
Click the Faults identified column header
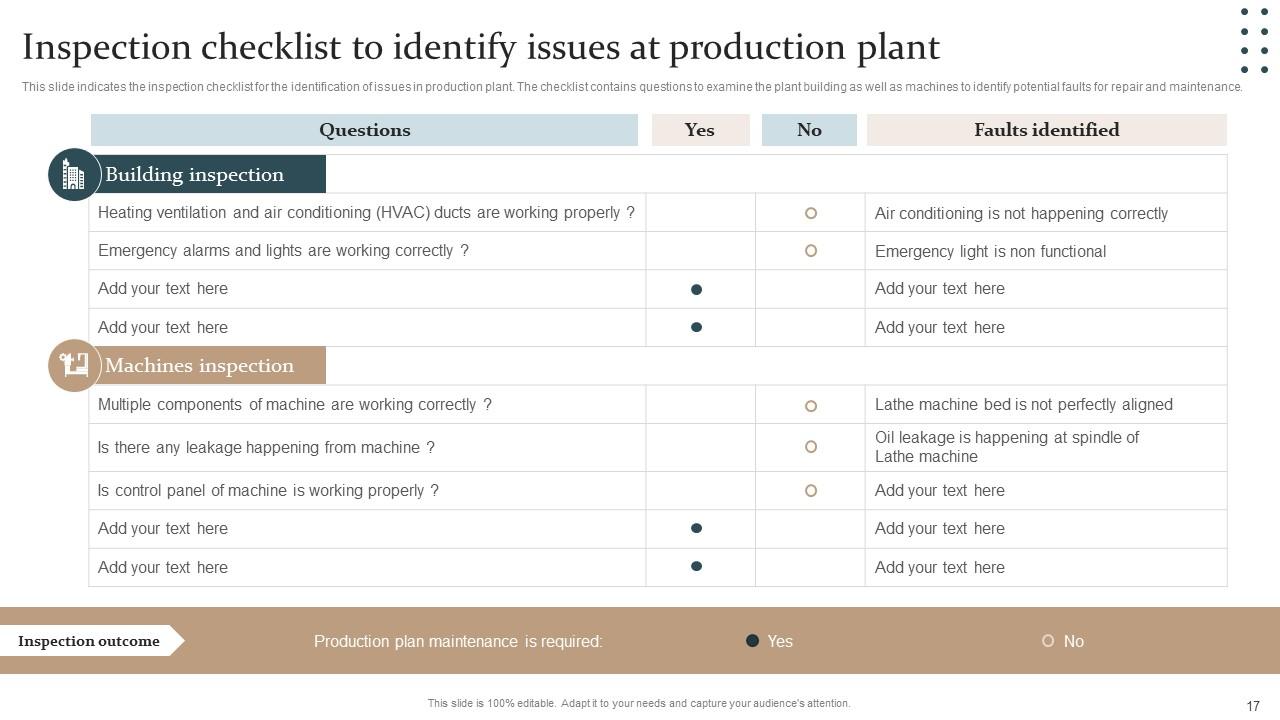coord(1046,130)
